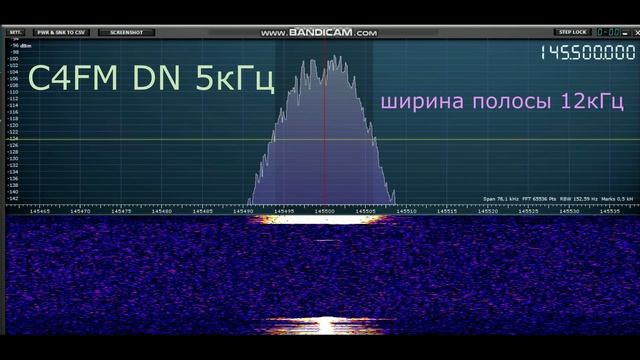Image resolution: width=640 pixels, height=360 pixels.
Task: Click the 145500 label on frequency axis
Action: tap(324, 211)
